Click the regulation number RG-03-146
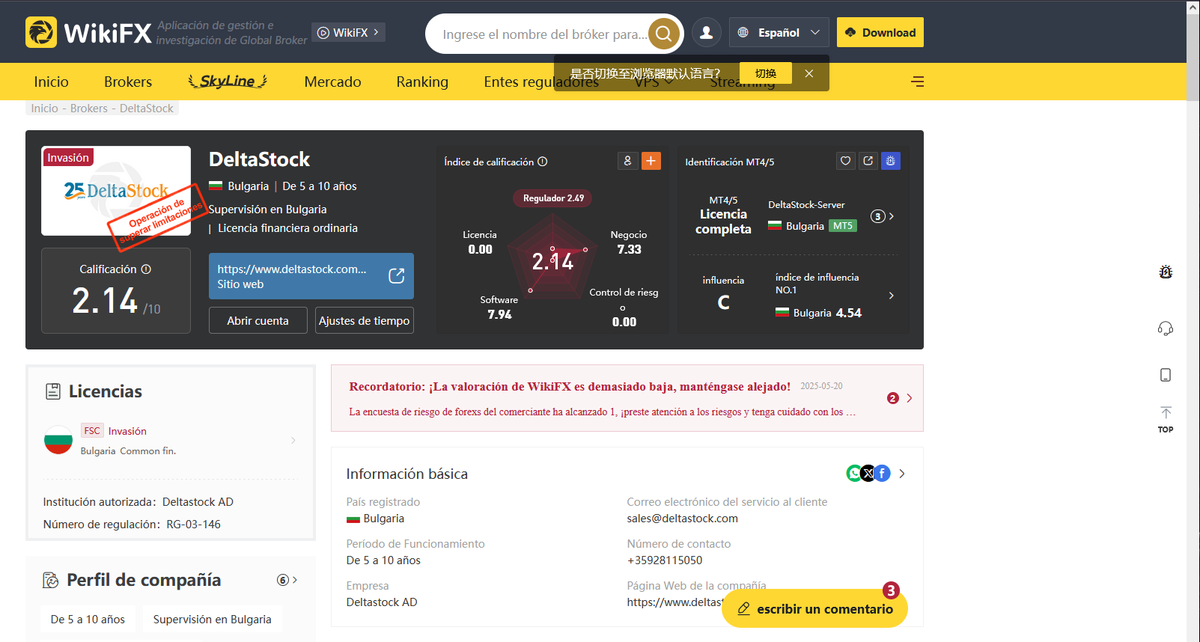The height and width of the screenshot is (642, 1200). point(194,524)
